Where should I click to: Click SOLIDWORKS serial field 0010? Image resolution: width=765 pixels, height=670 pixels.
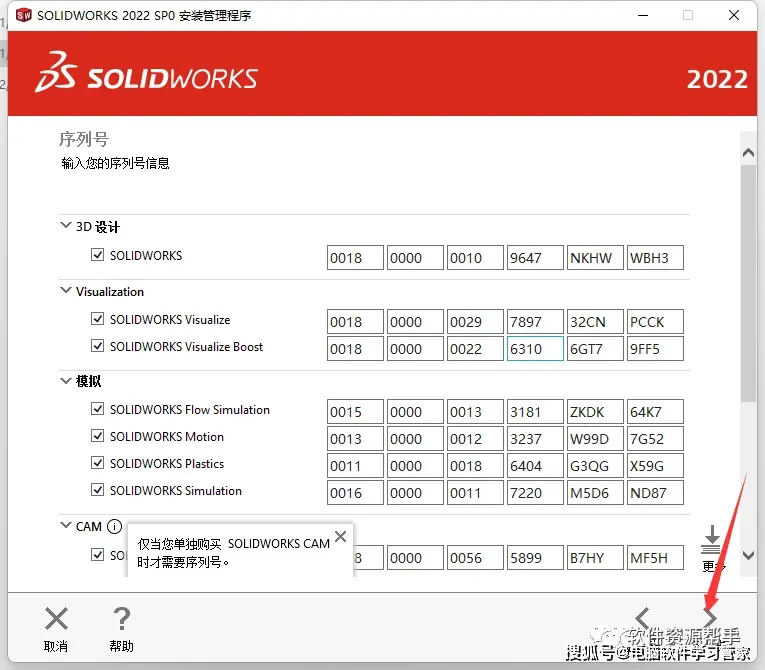tap(475, 258)
